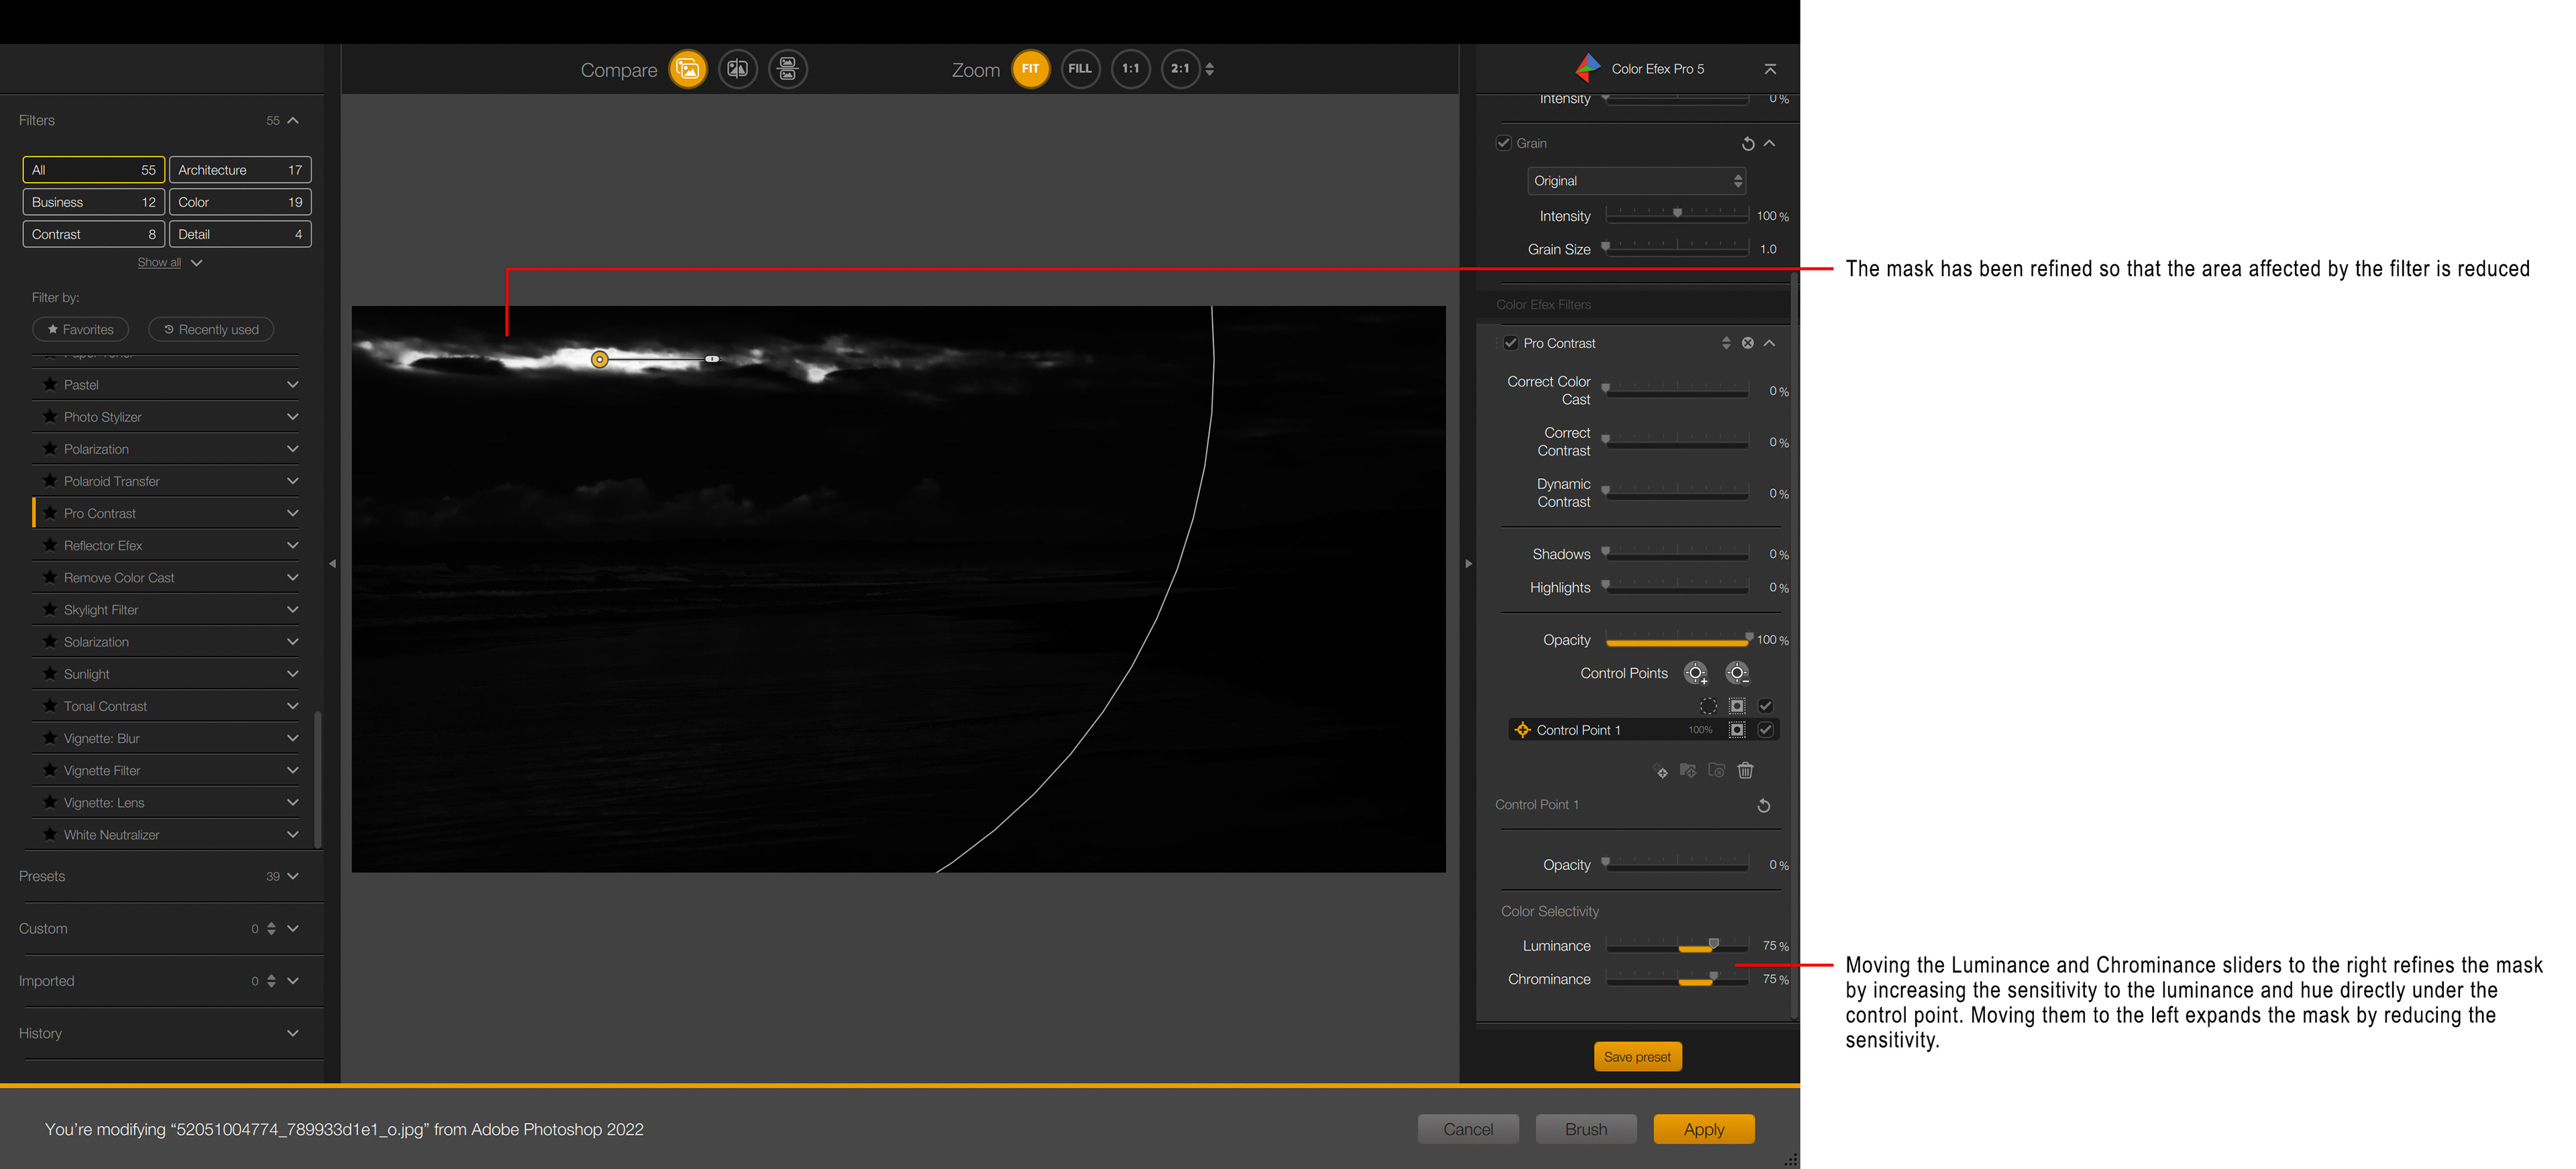This screenshot has height=1169, width=2576.
Task: Add a negative control point
Action: (1737, 673)
